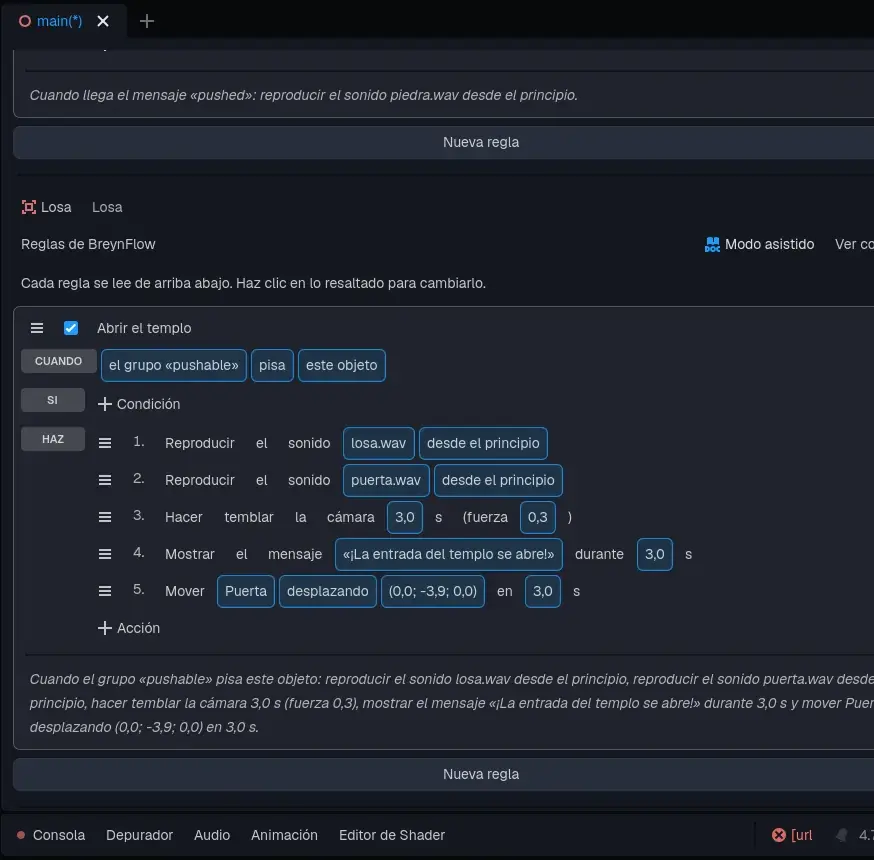Open the Audio panel

tap(212, 835)
